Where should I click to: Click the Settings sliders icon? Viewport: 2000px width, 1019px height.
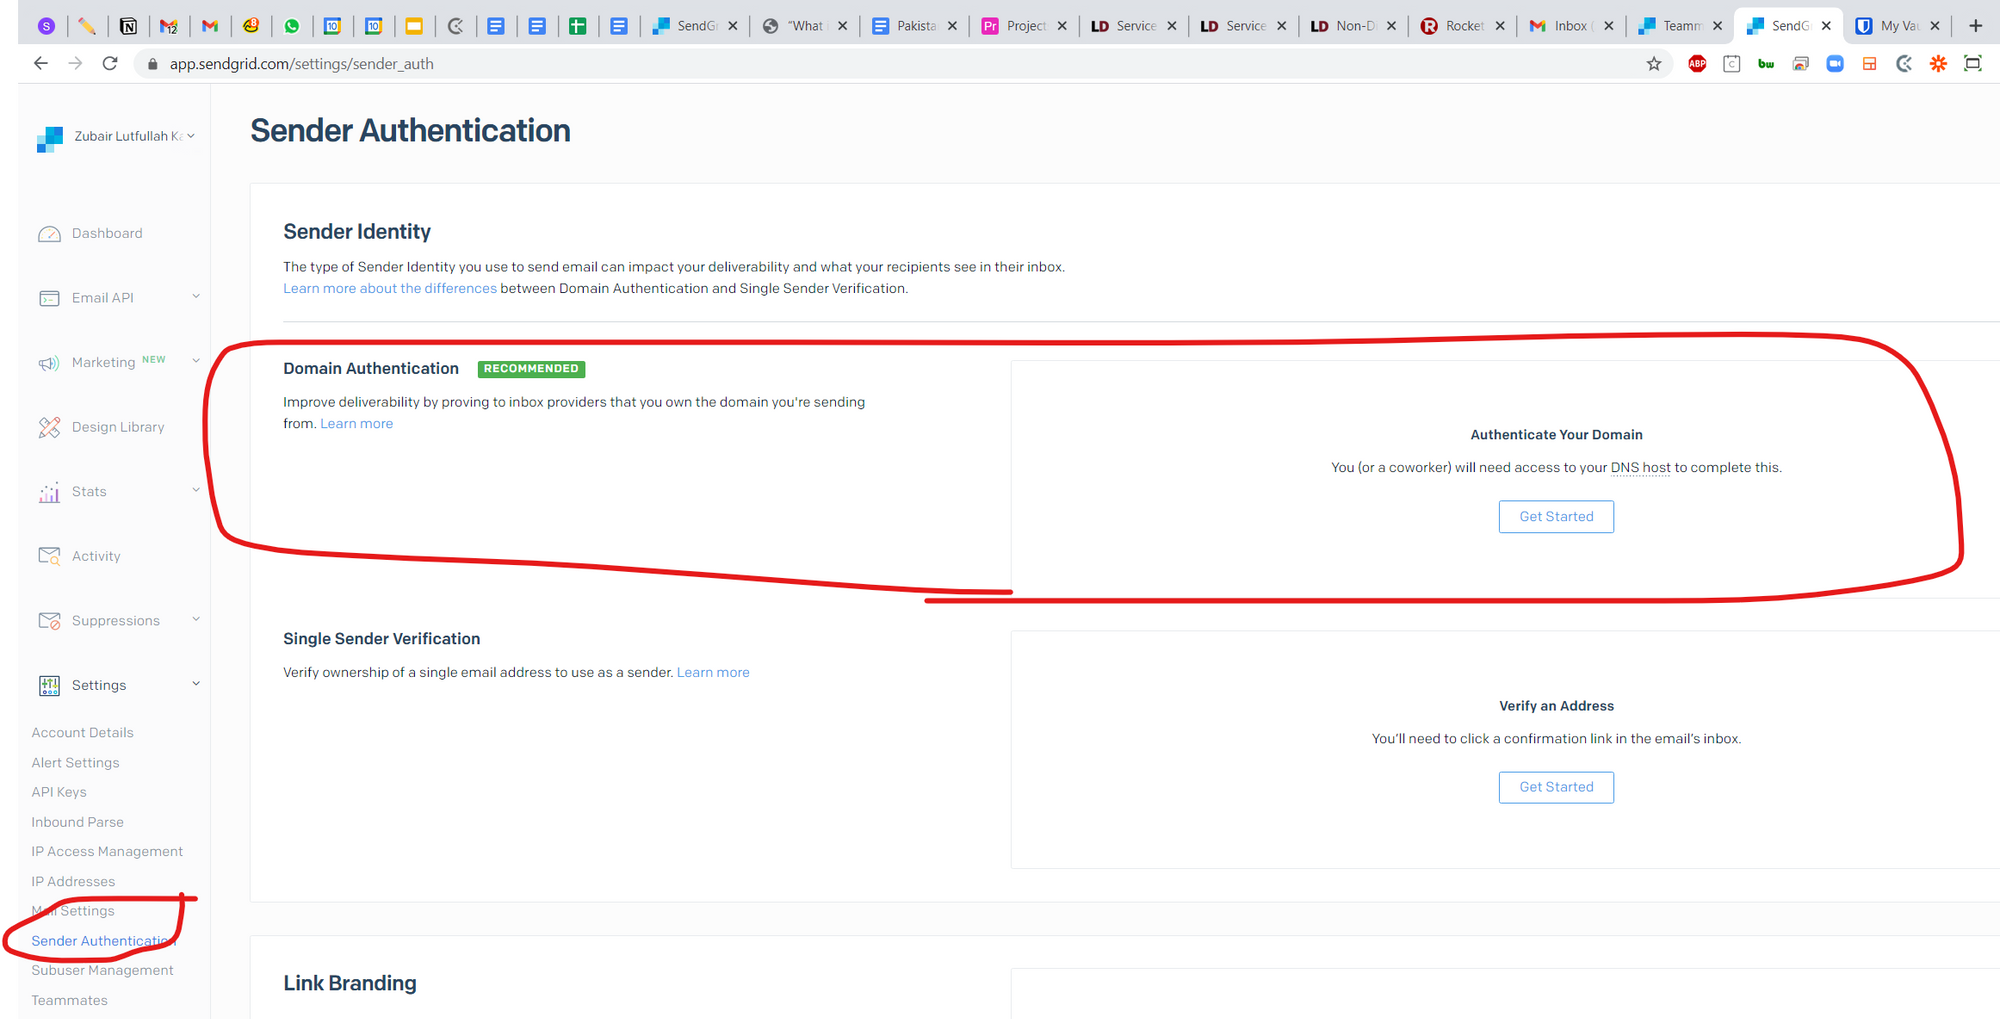(49, 685)
